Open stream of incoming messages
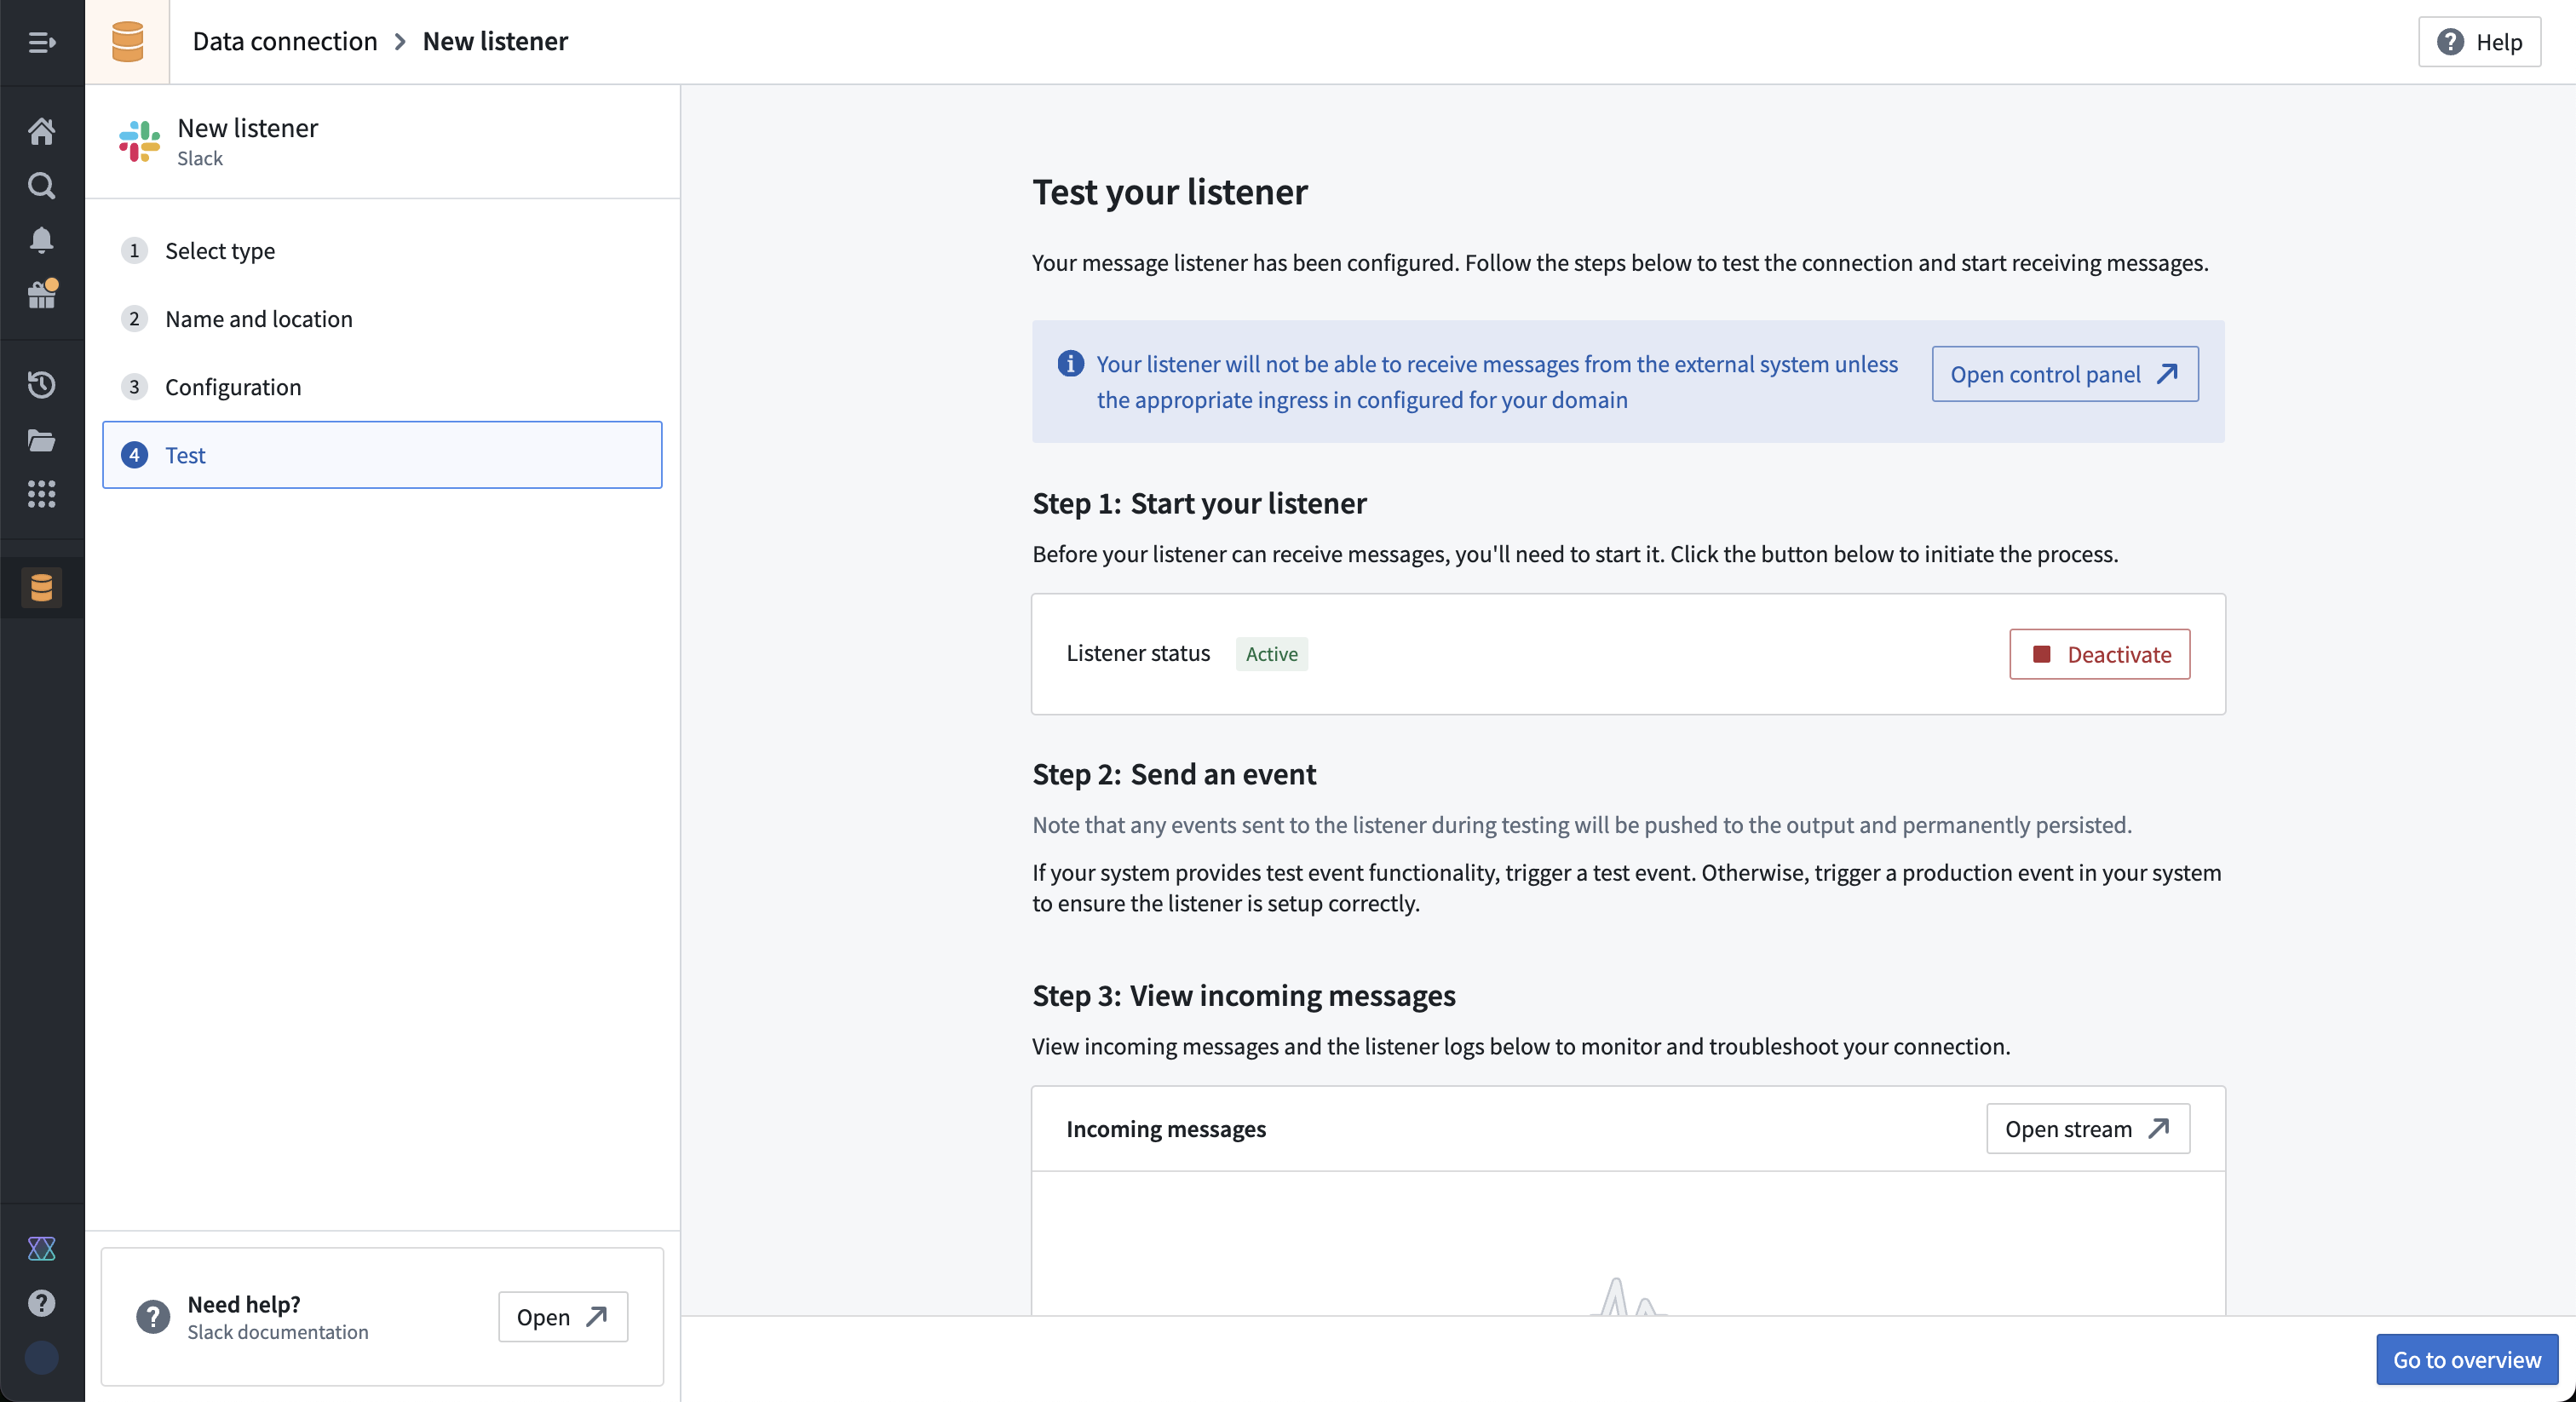 point(2087,1129)
